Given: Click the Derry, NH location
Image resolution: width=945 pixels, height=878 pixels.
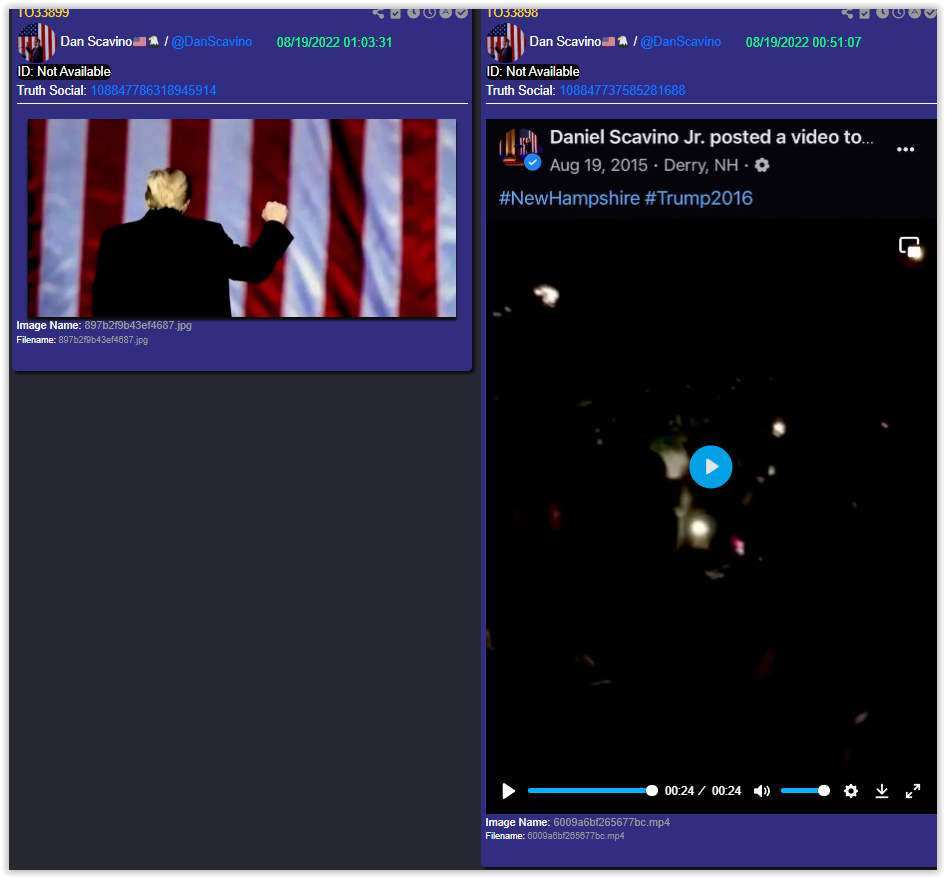Looking at the screenshot, I should pyautogui.click(x=700, y=165).
